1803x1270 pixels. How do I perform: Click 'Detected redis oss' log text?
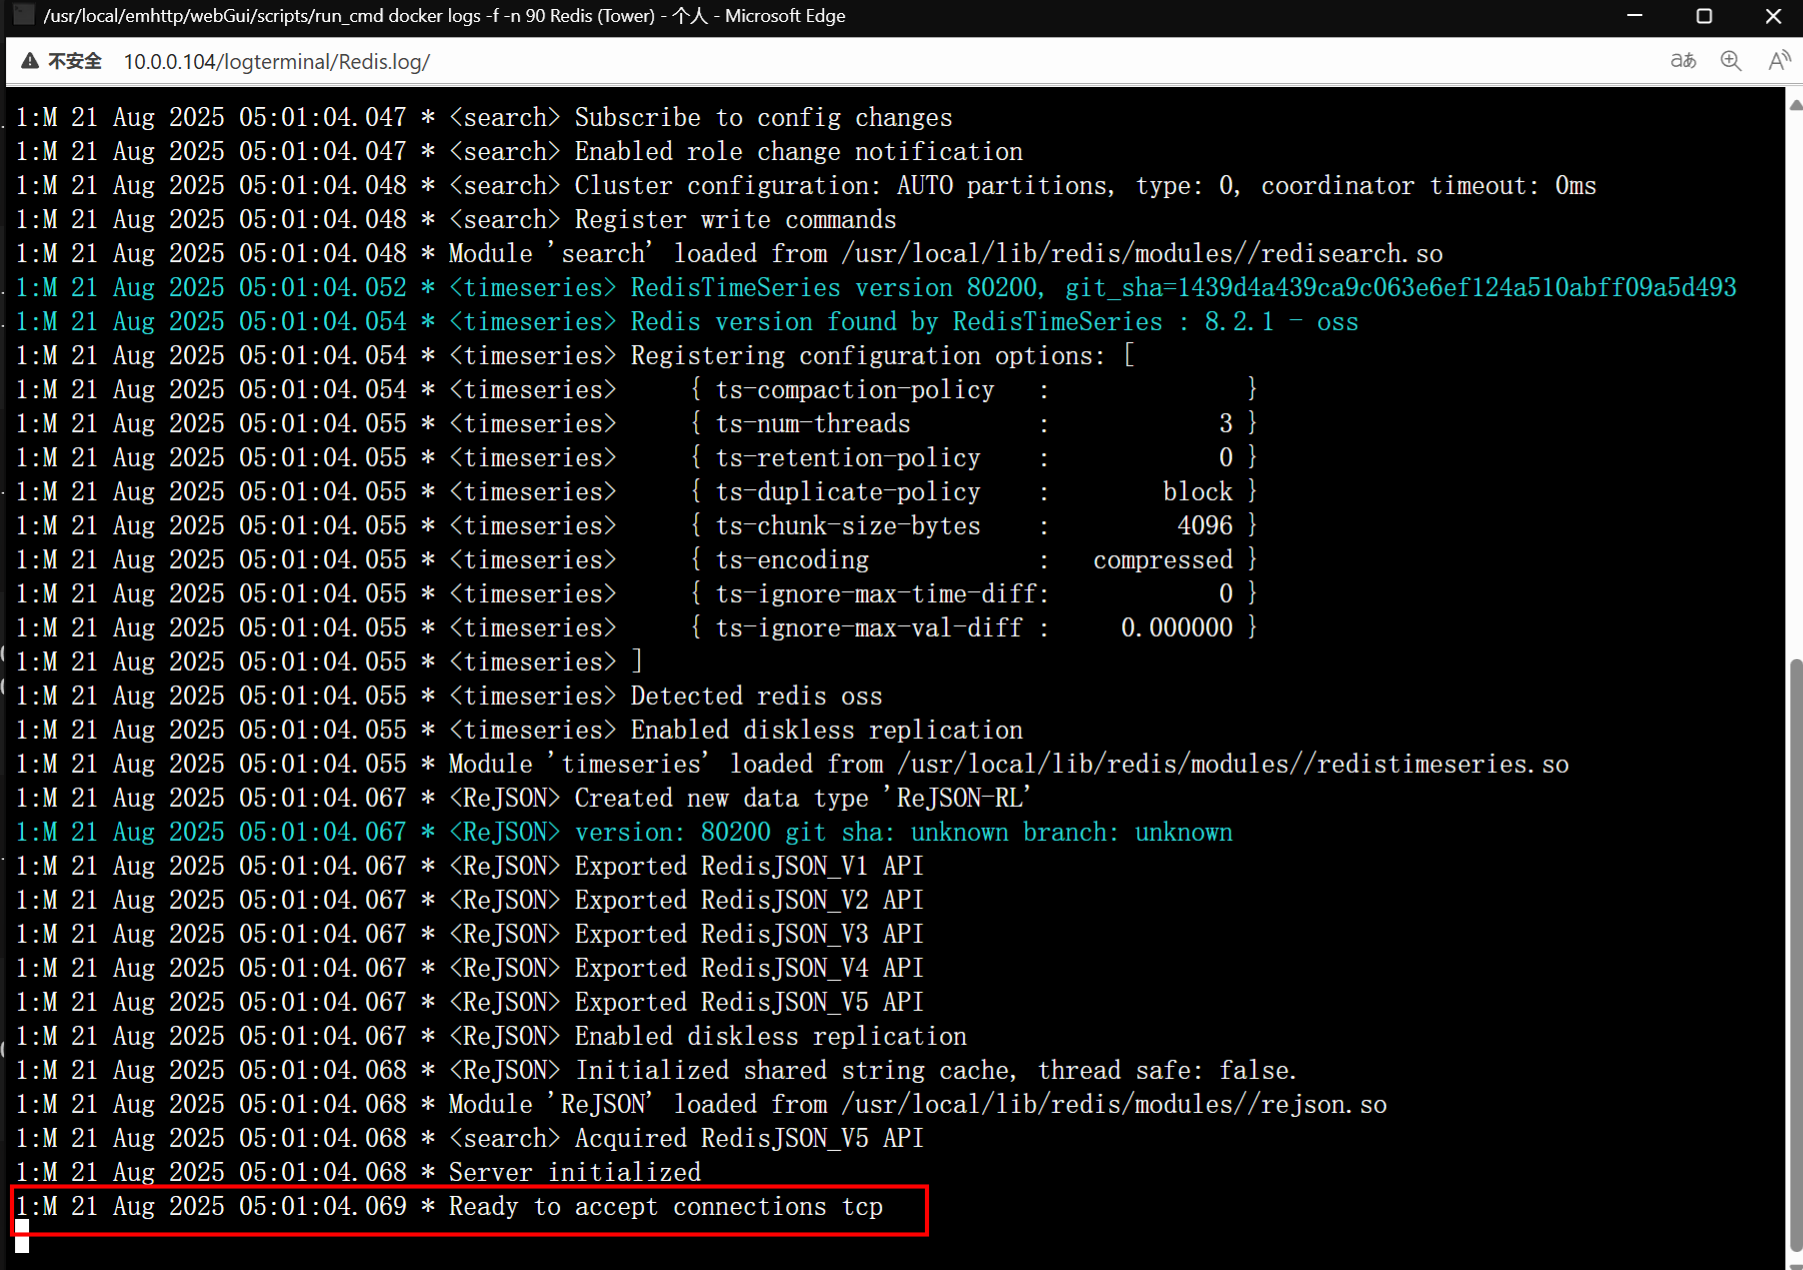click(x=757, y=696)
